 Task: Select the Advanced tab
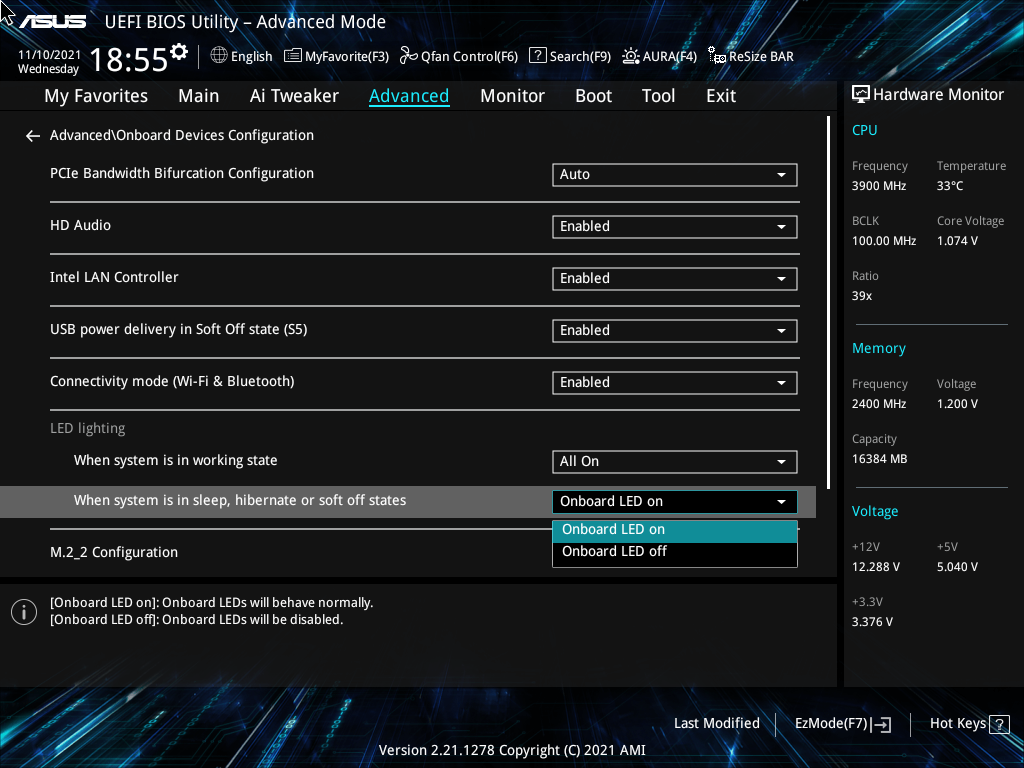(x=409, y=96)
